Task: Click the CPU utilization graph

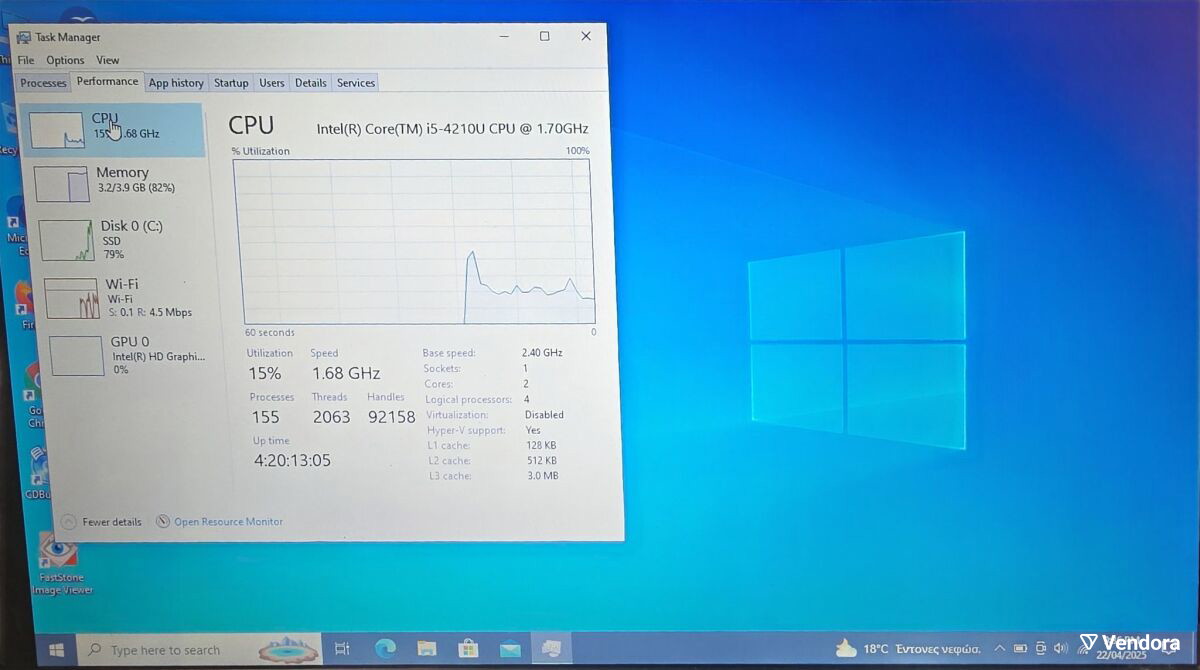Action: pos(414,241)
